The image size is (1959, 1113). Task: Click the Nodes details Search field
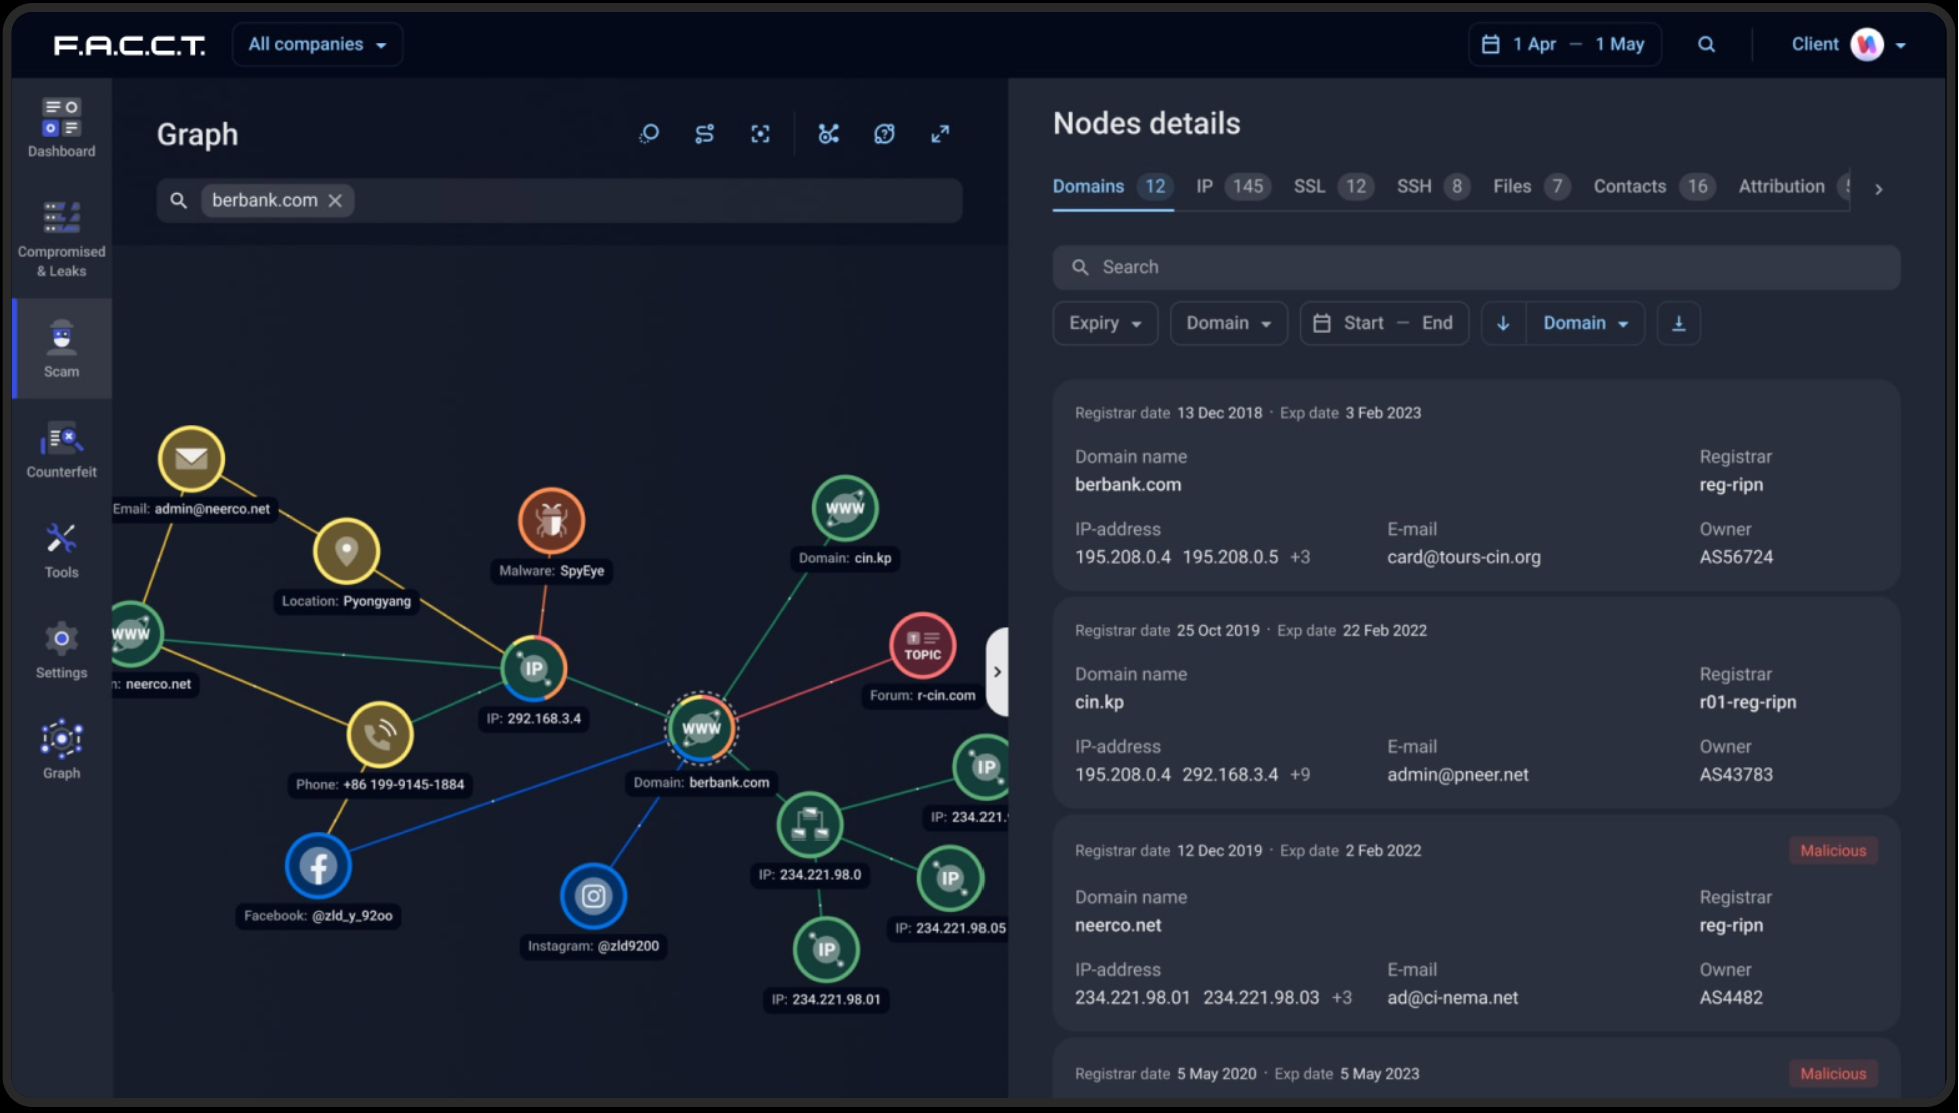click(1476, 268)
